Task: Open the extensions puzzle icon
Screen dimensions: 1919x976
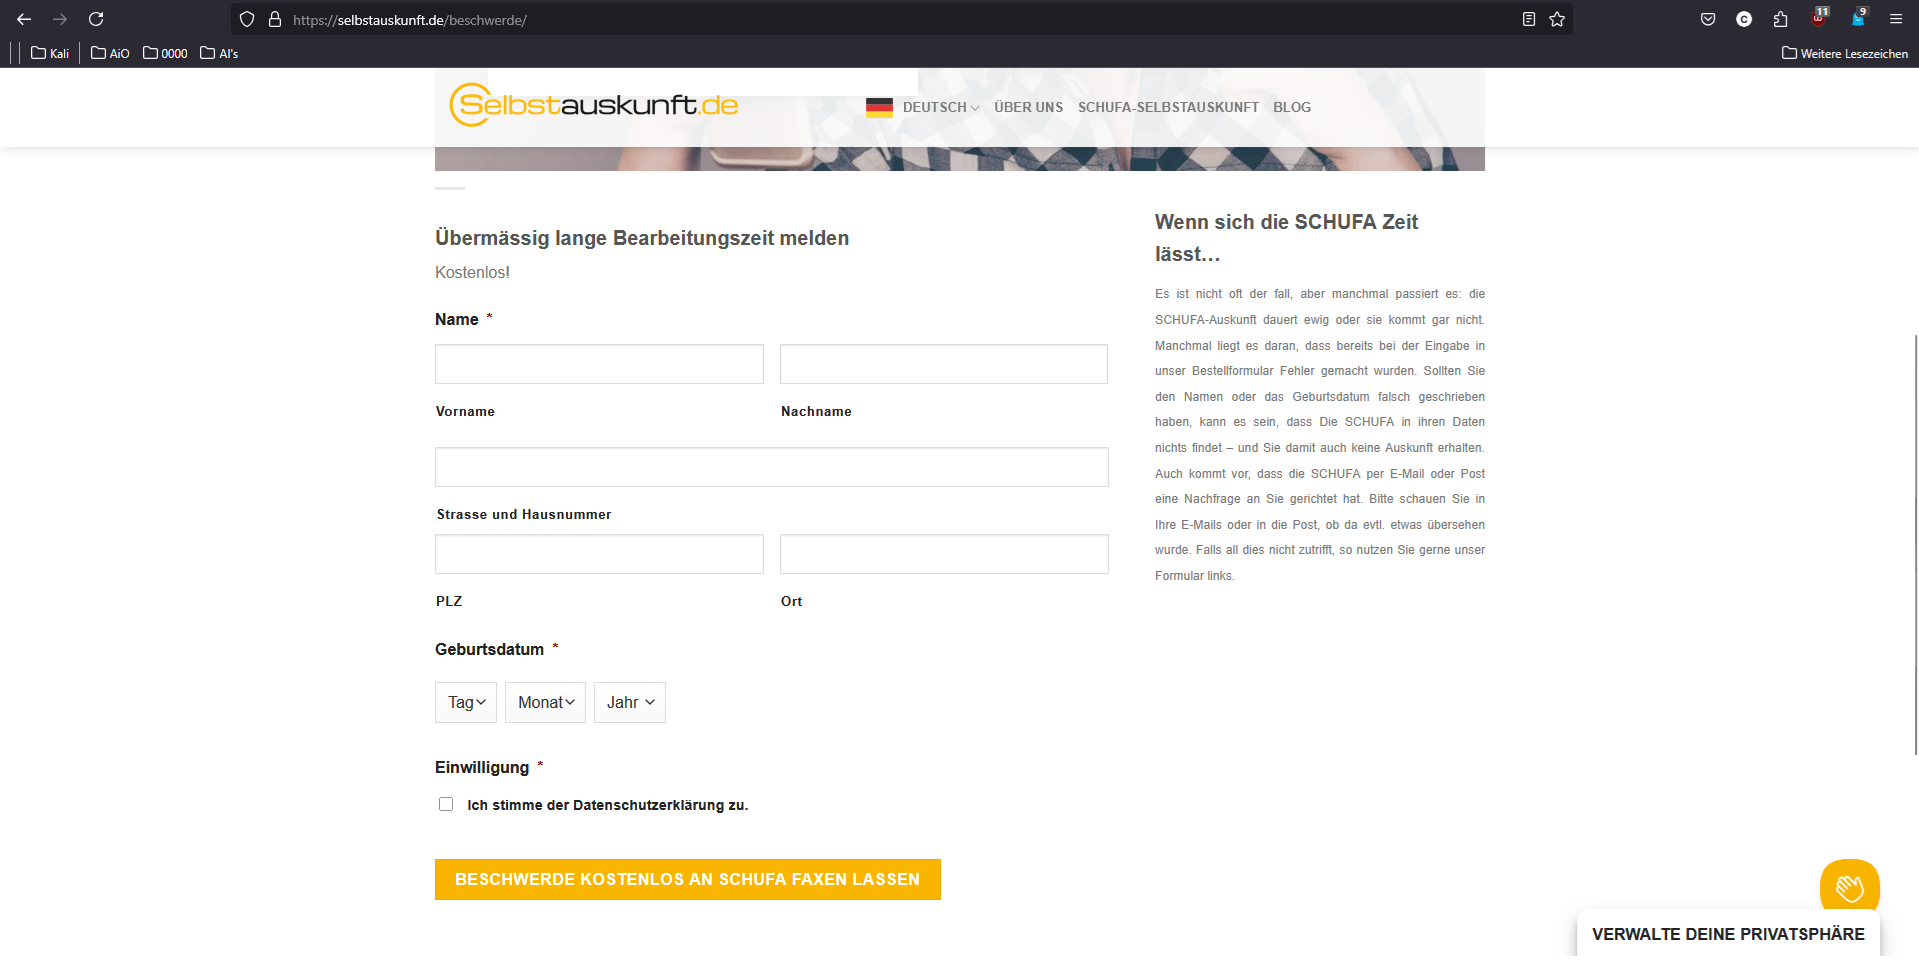Action: coord(1780,19)
